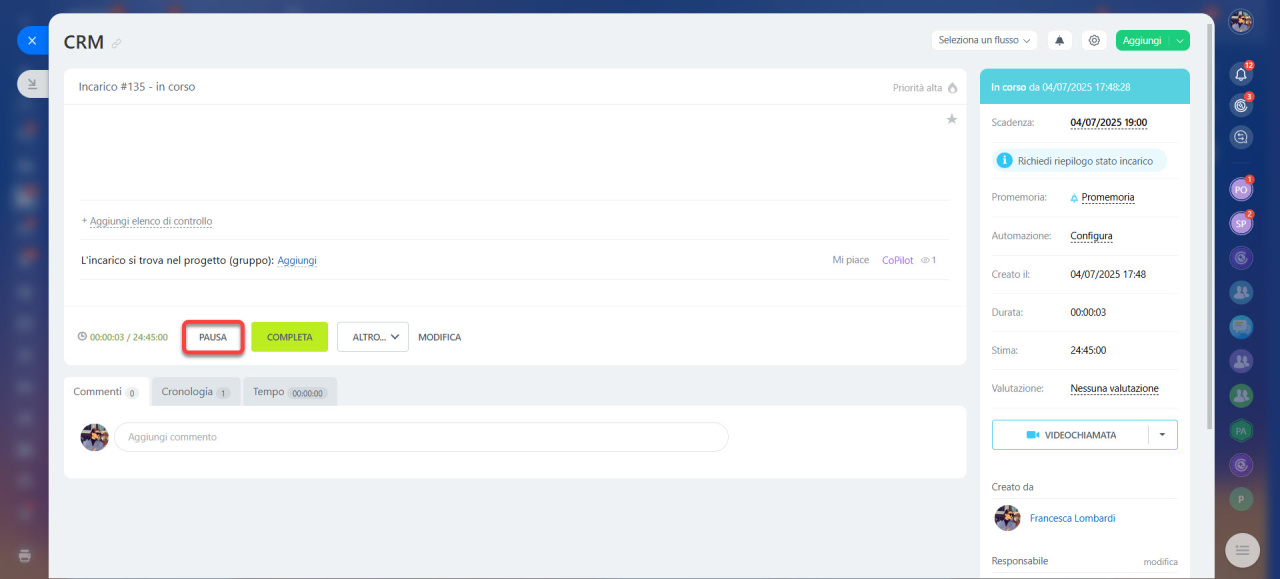Open the ALTRO... dropdown menu

(x=373, y=337)
